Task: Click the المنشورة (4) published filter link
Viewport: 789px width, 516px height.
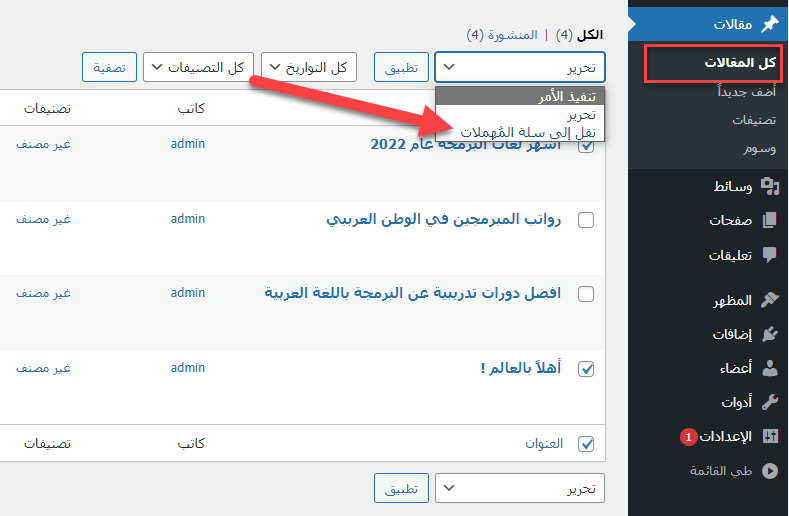Action: [502, 35]
